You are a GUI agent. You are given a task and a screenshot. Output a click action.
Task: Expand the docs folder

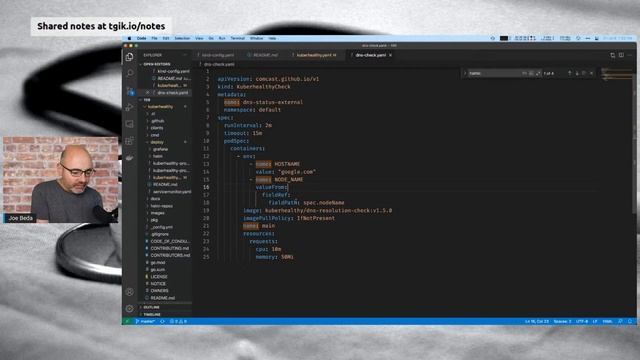pyautogui.click(x=155, y=199)
